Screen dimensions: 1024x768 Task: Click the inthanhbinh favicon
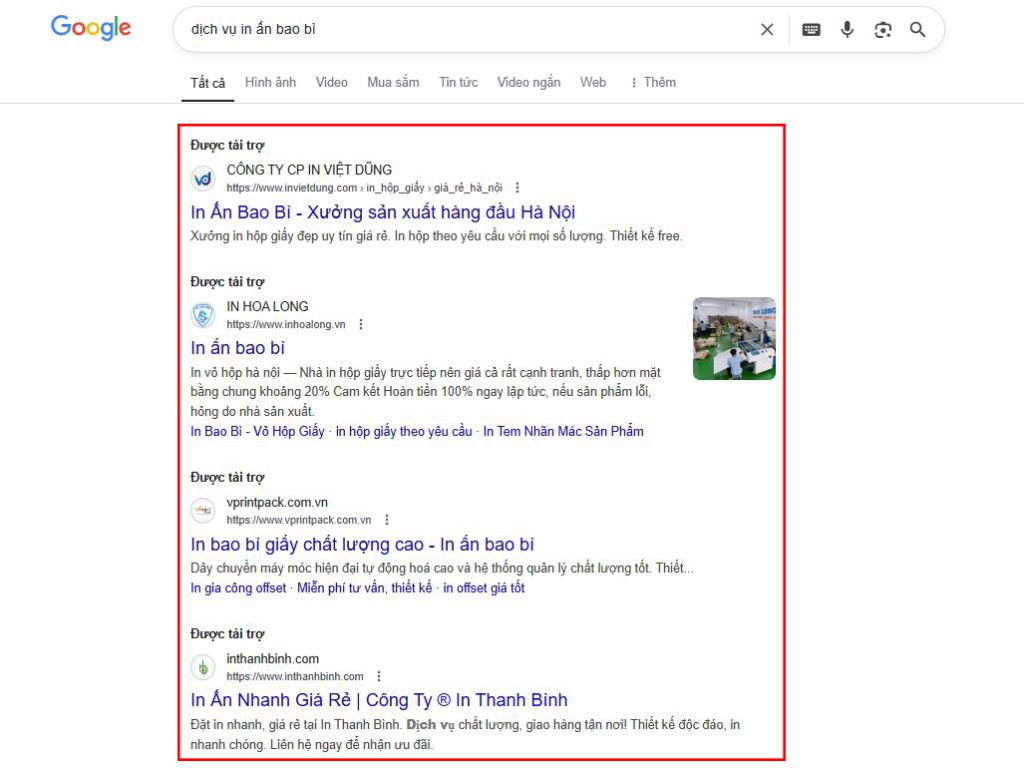[203, 667]
